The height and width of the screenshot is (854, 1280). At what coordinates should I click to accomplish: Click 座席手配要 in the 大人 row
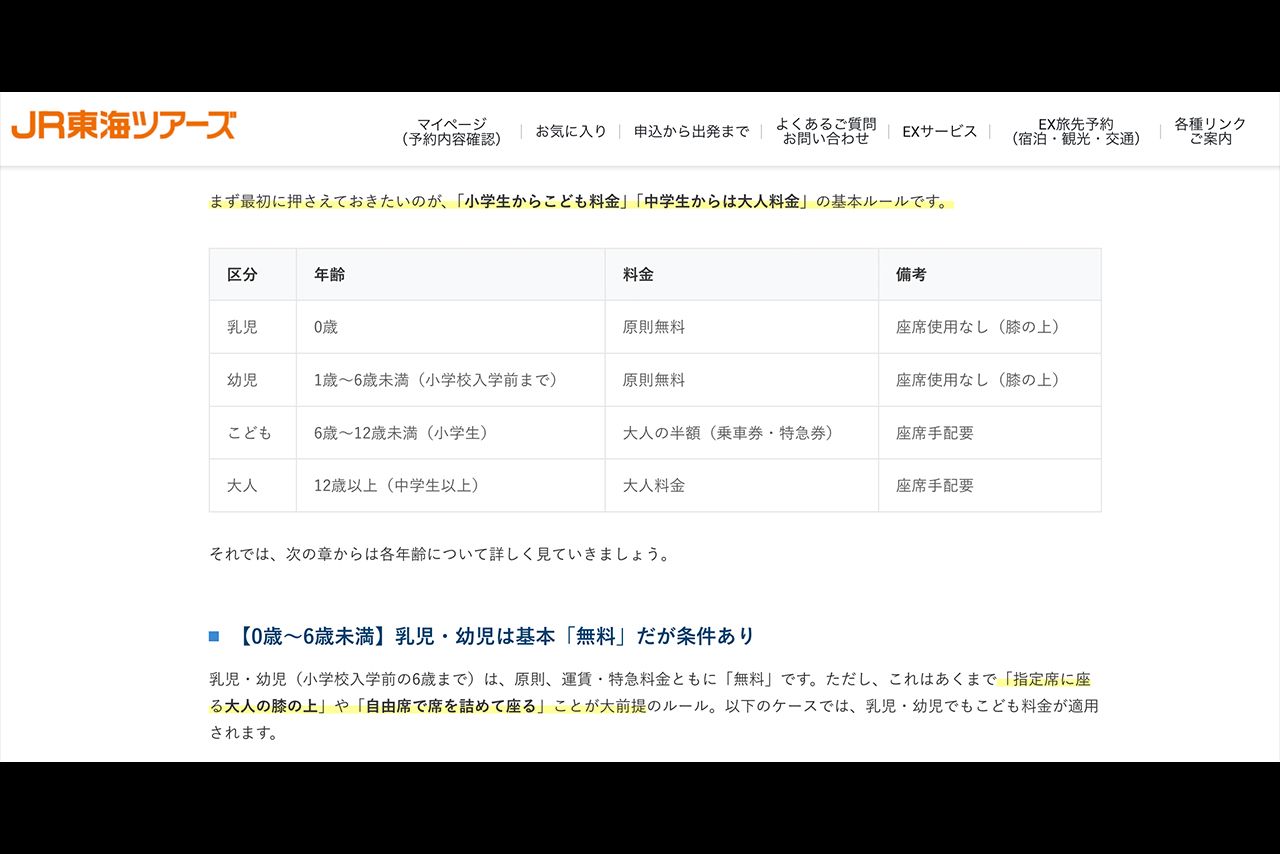[934, 486]
